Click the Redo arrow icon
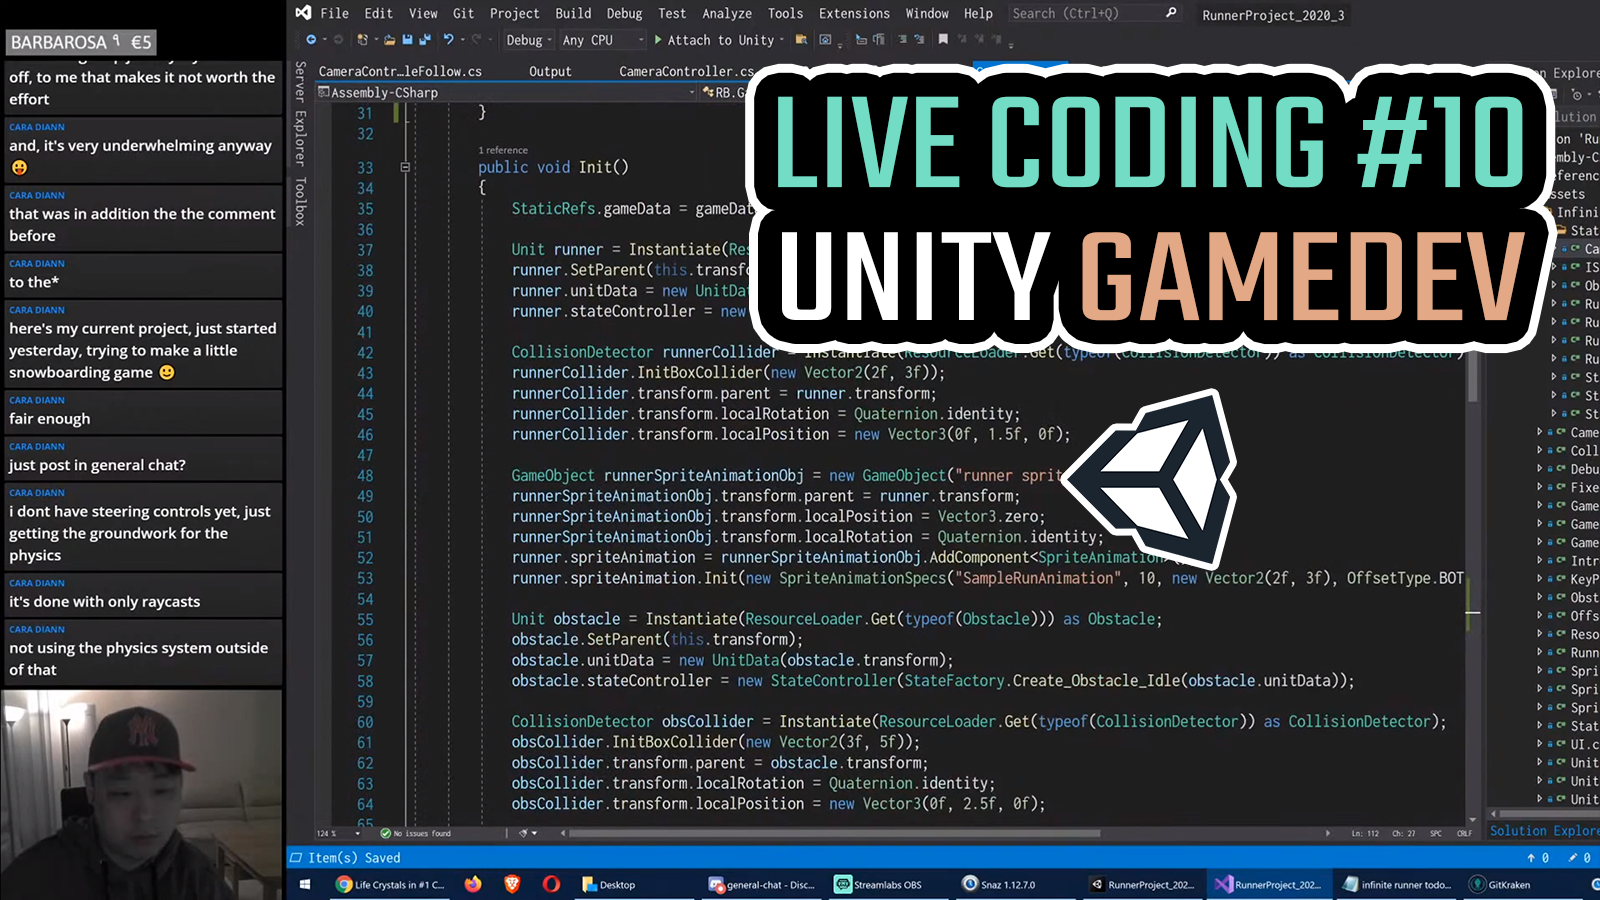The image size is (1600, 900). tap(477, 40)
